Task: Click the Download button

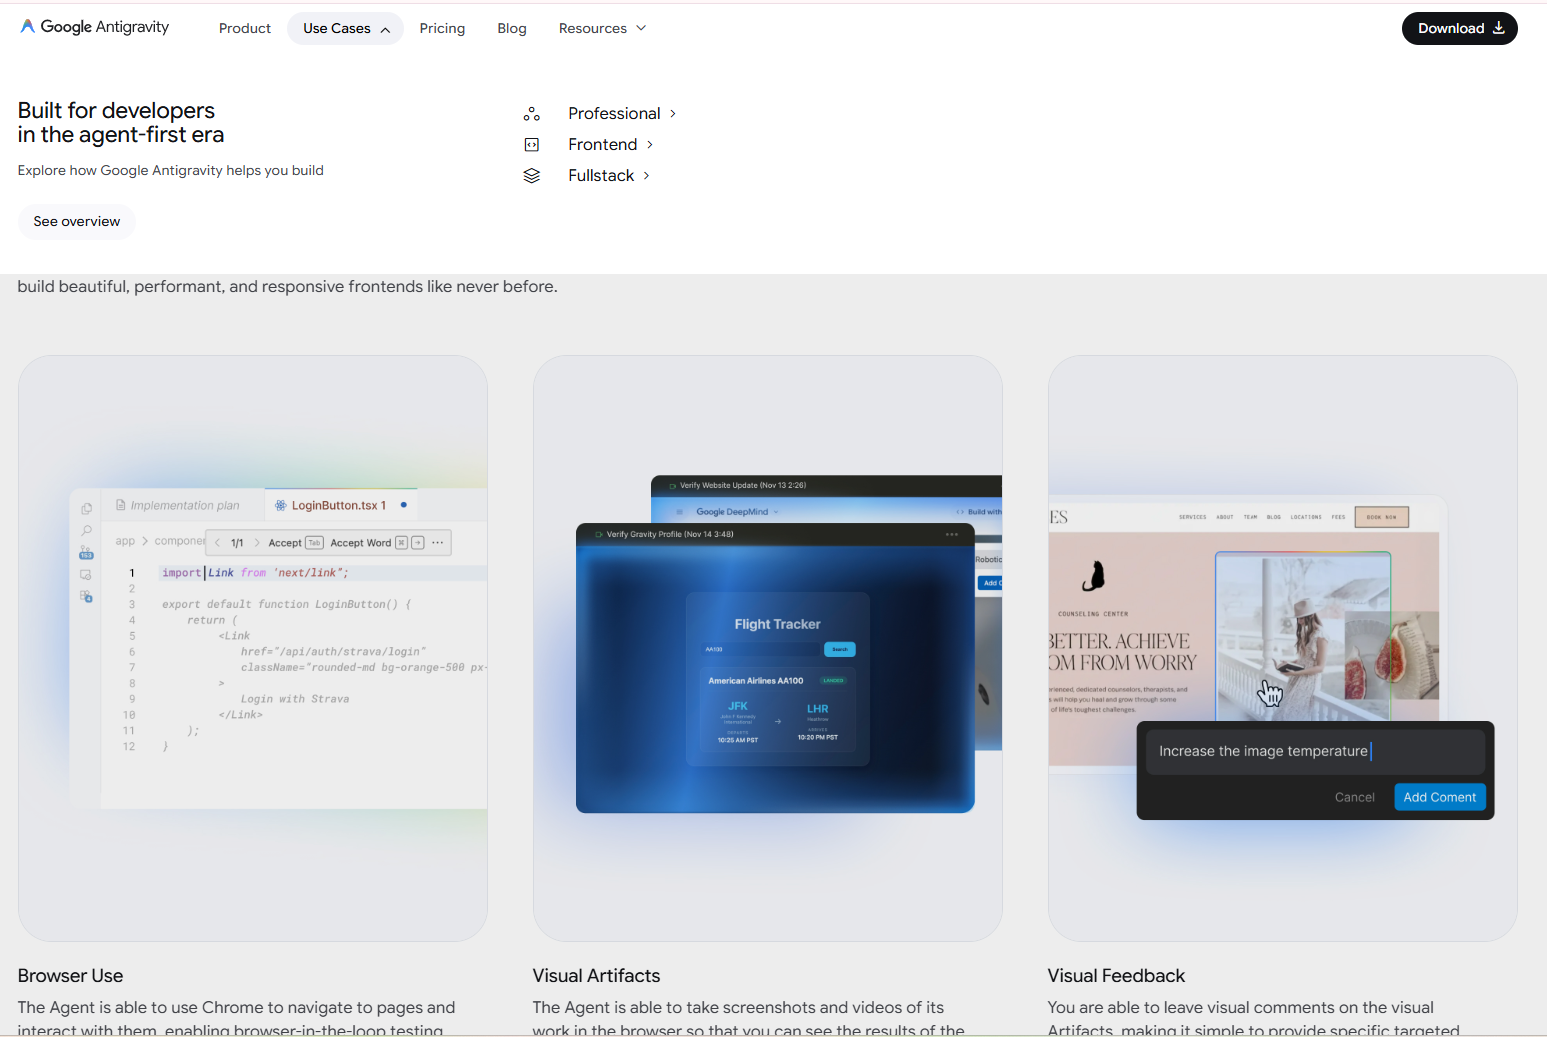Action: pos(1459,29)
